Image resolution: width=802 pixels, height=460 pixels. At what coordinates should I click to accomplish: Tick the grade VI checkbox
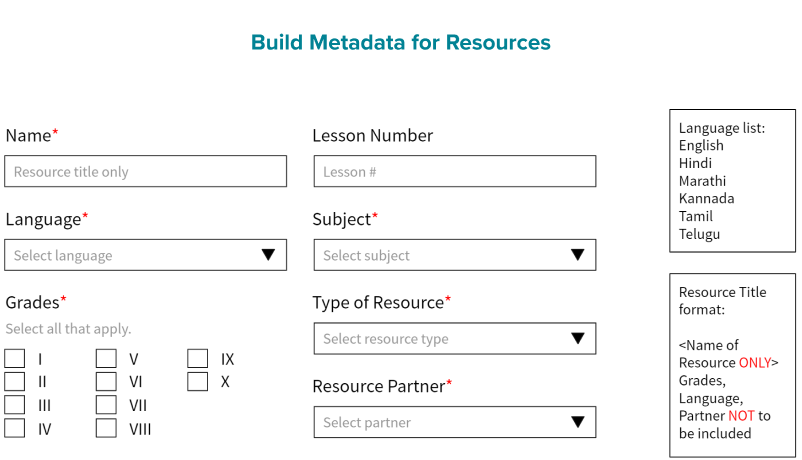[x=106, y=381]
